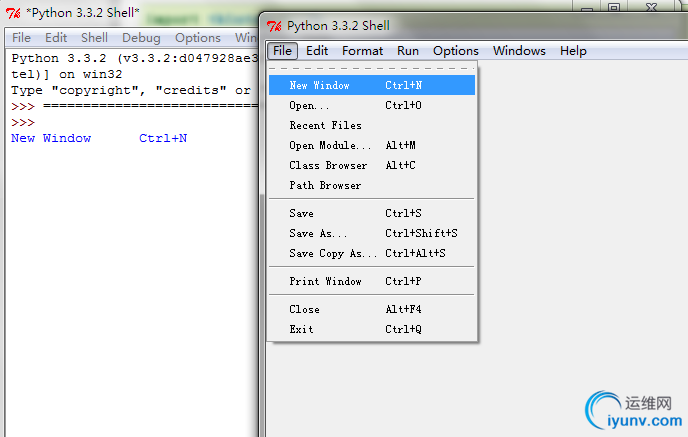Choose Save As... from the File menu
688x437 pixels.
372,233
